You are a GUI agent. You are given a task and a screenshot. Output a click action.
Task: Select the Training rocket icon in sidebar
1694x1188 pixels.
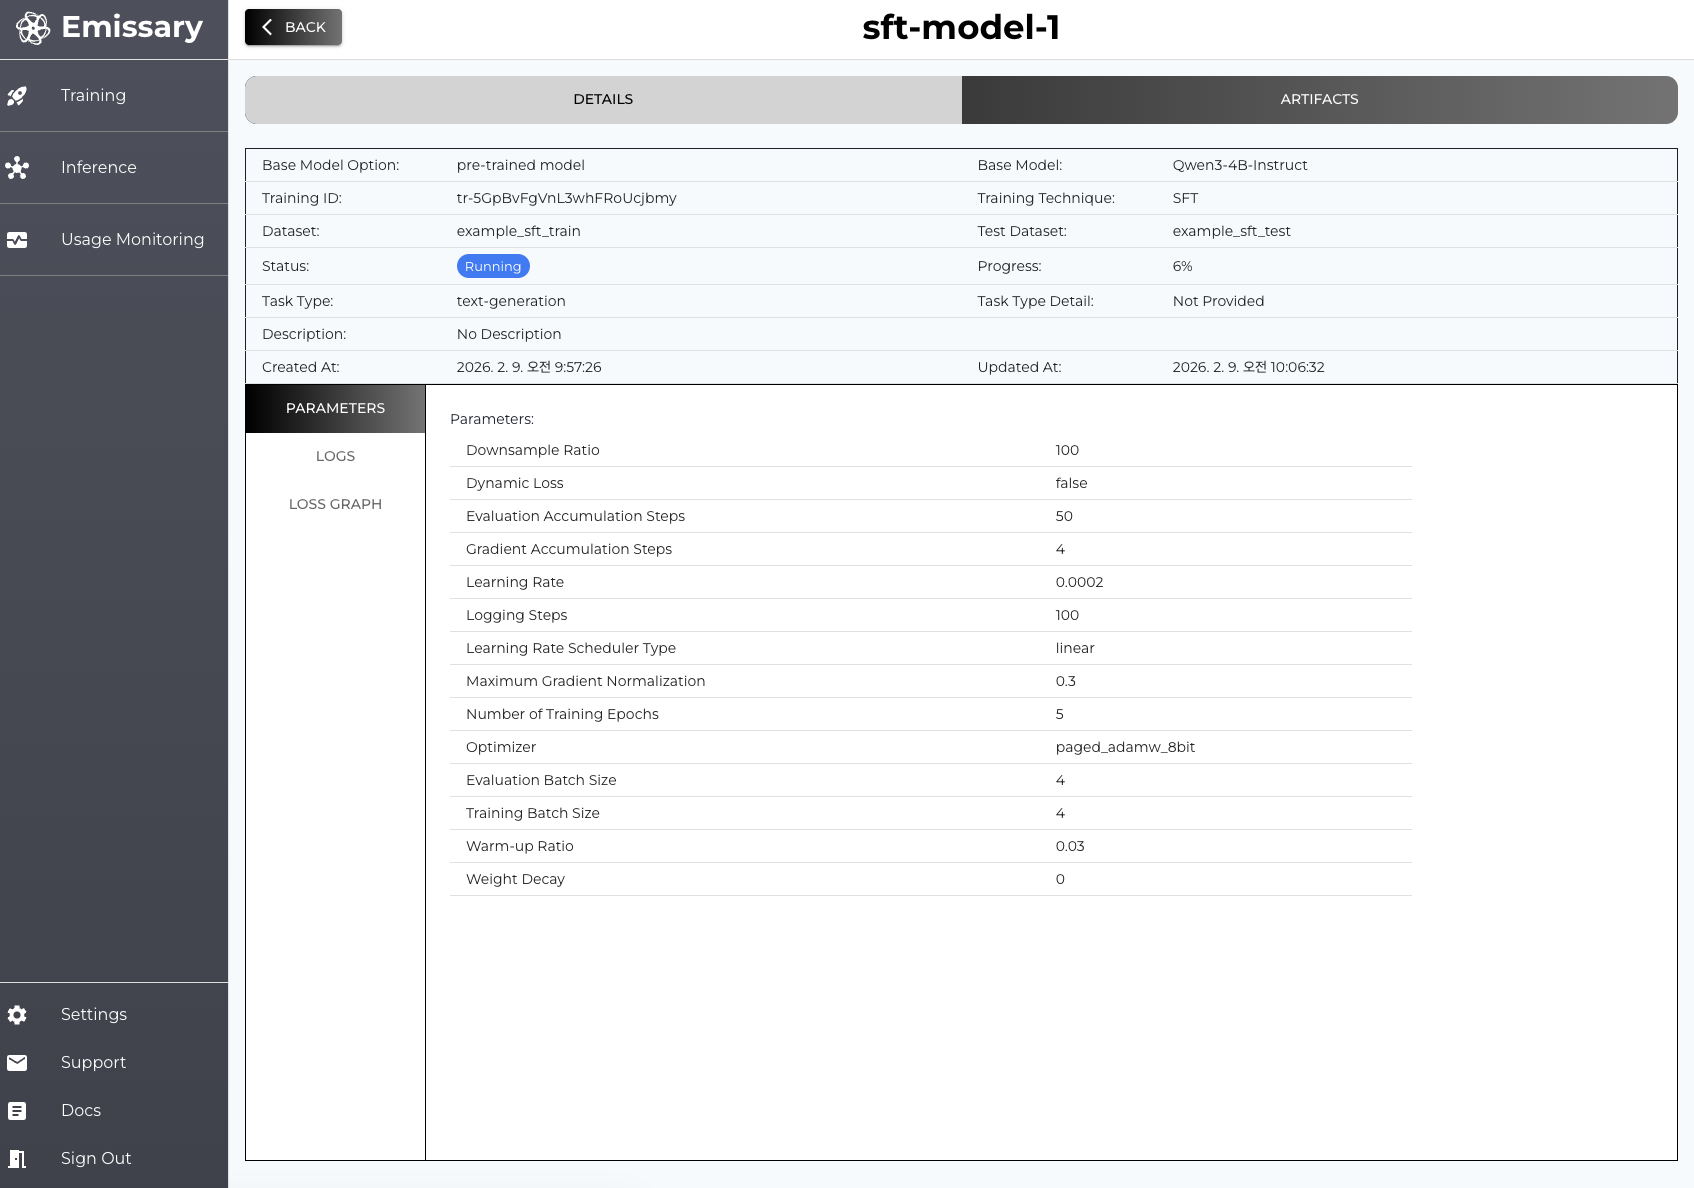18,96
